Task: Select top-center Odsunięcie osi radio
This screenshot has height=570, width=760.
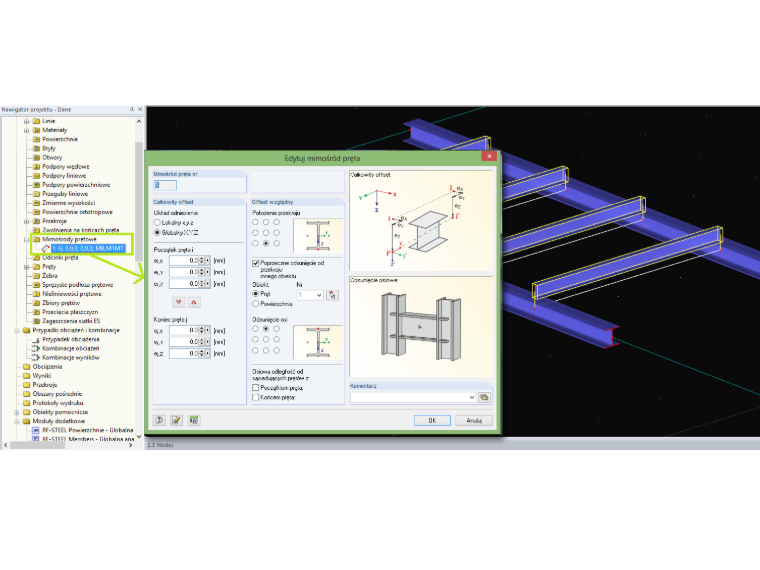Action: pos(266,329)
